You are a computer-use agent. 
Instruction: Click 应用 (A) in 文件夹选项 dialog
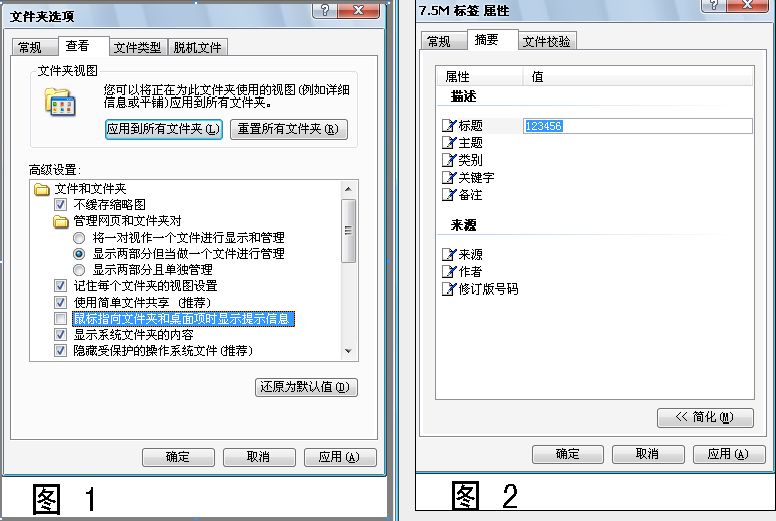(x=340, y=457)
